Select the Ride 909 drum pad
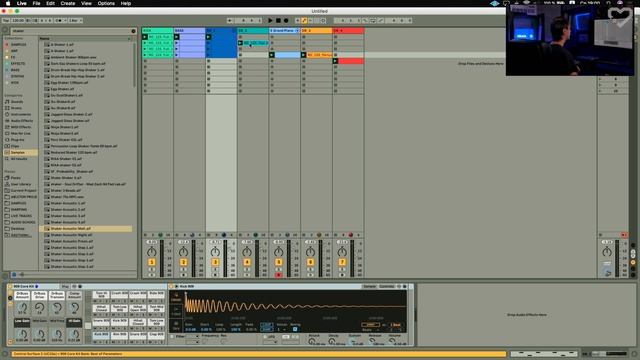This screenshot has width=640, height=360. (156, 294)
